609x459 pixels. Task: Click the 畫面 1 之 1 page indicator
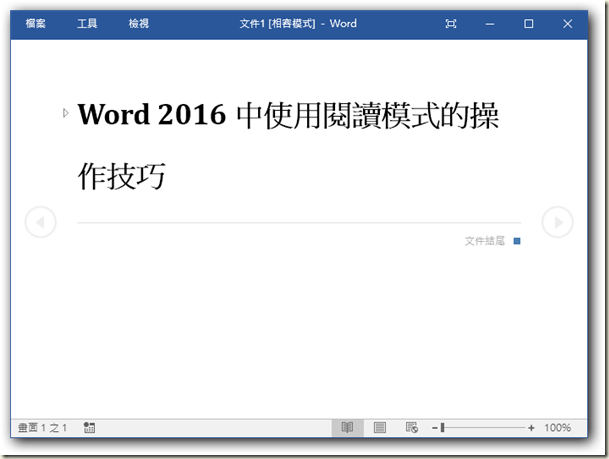pos(42,428)
